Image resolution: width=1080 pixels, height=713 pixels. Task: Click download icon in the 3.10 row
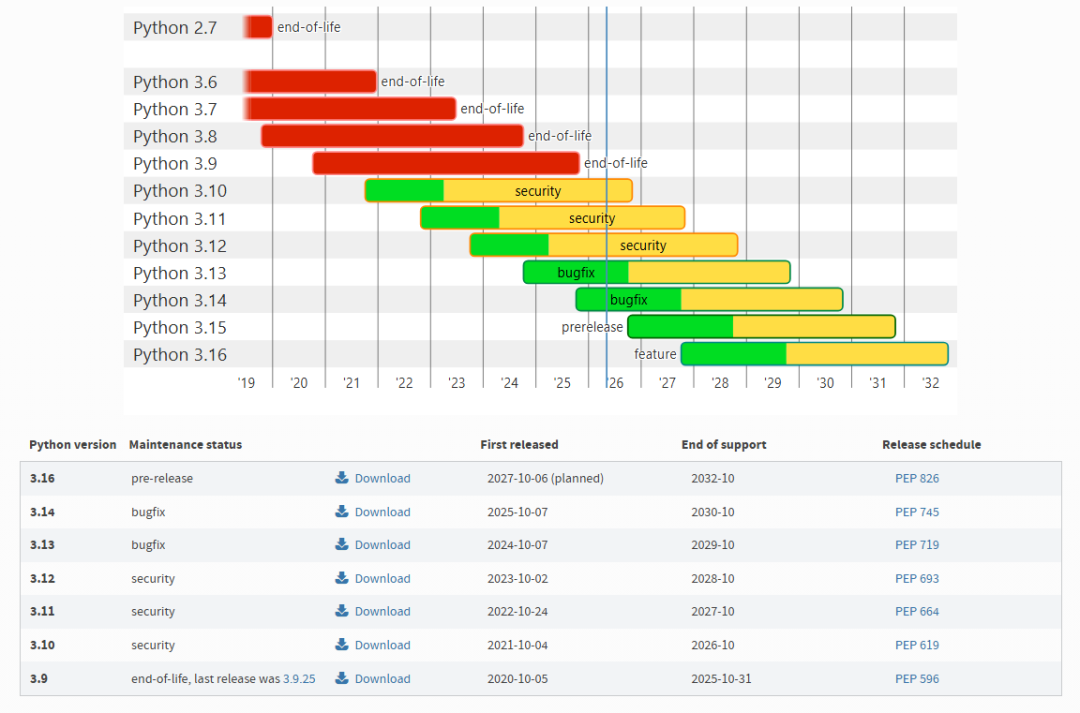(x=342, y=645)
